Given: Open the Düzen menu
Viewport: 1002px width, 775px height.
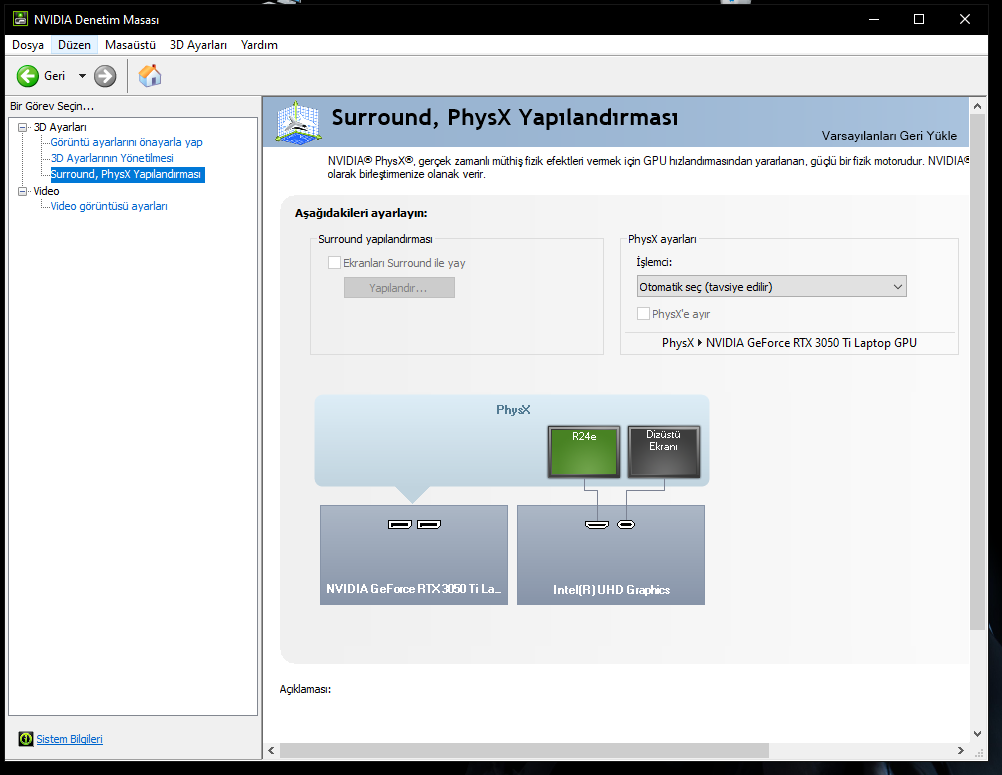Looking at the screenshot, I should coord(74,45).
